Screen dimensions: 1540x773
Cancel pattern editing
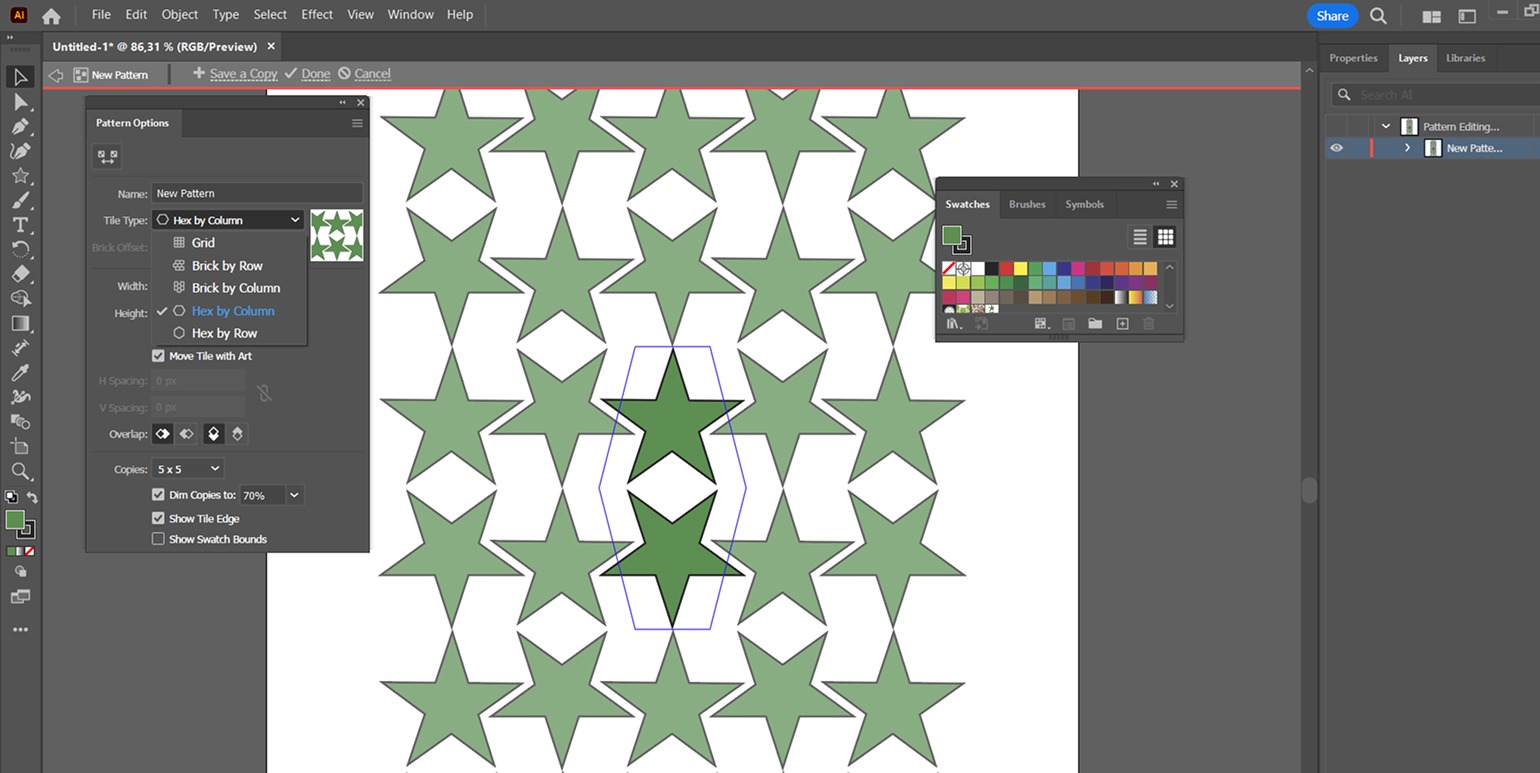(x=364, y=74)
